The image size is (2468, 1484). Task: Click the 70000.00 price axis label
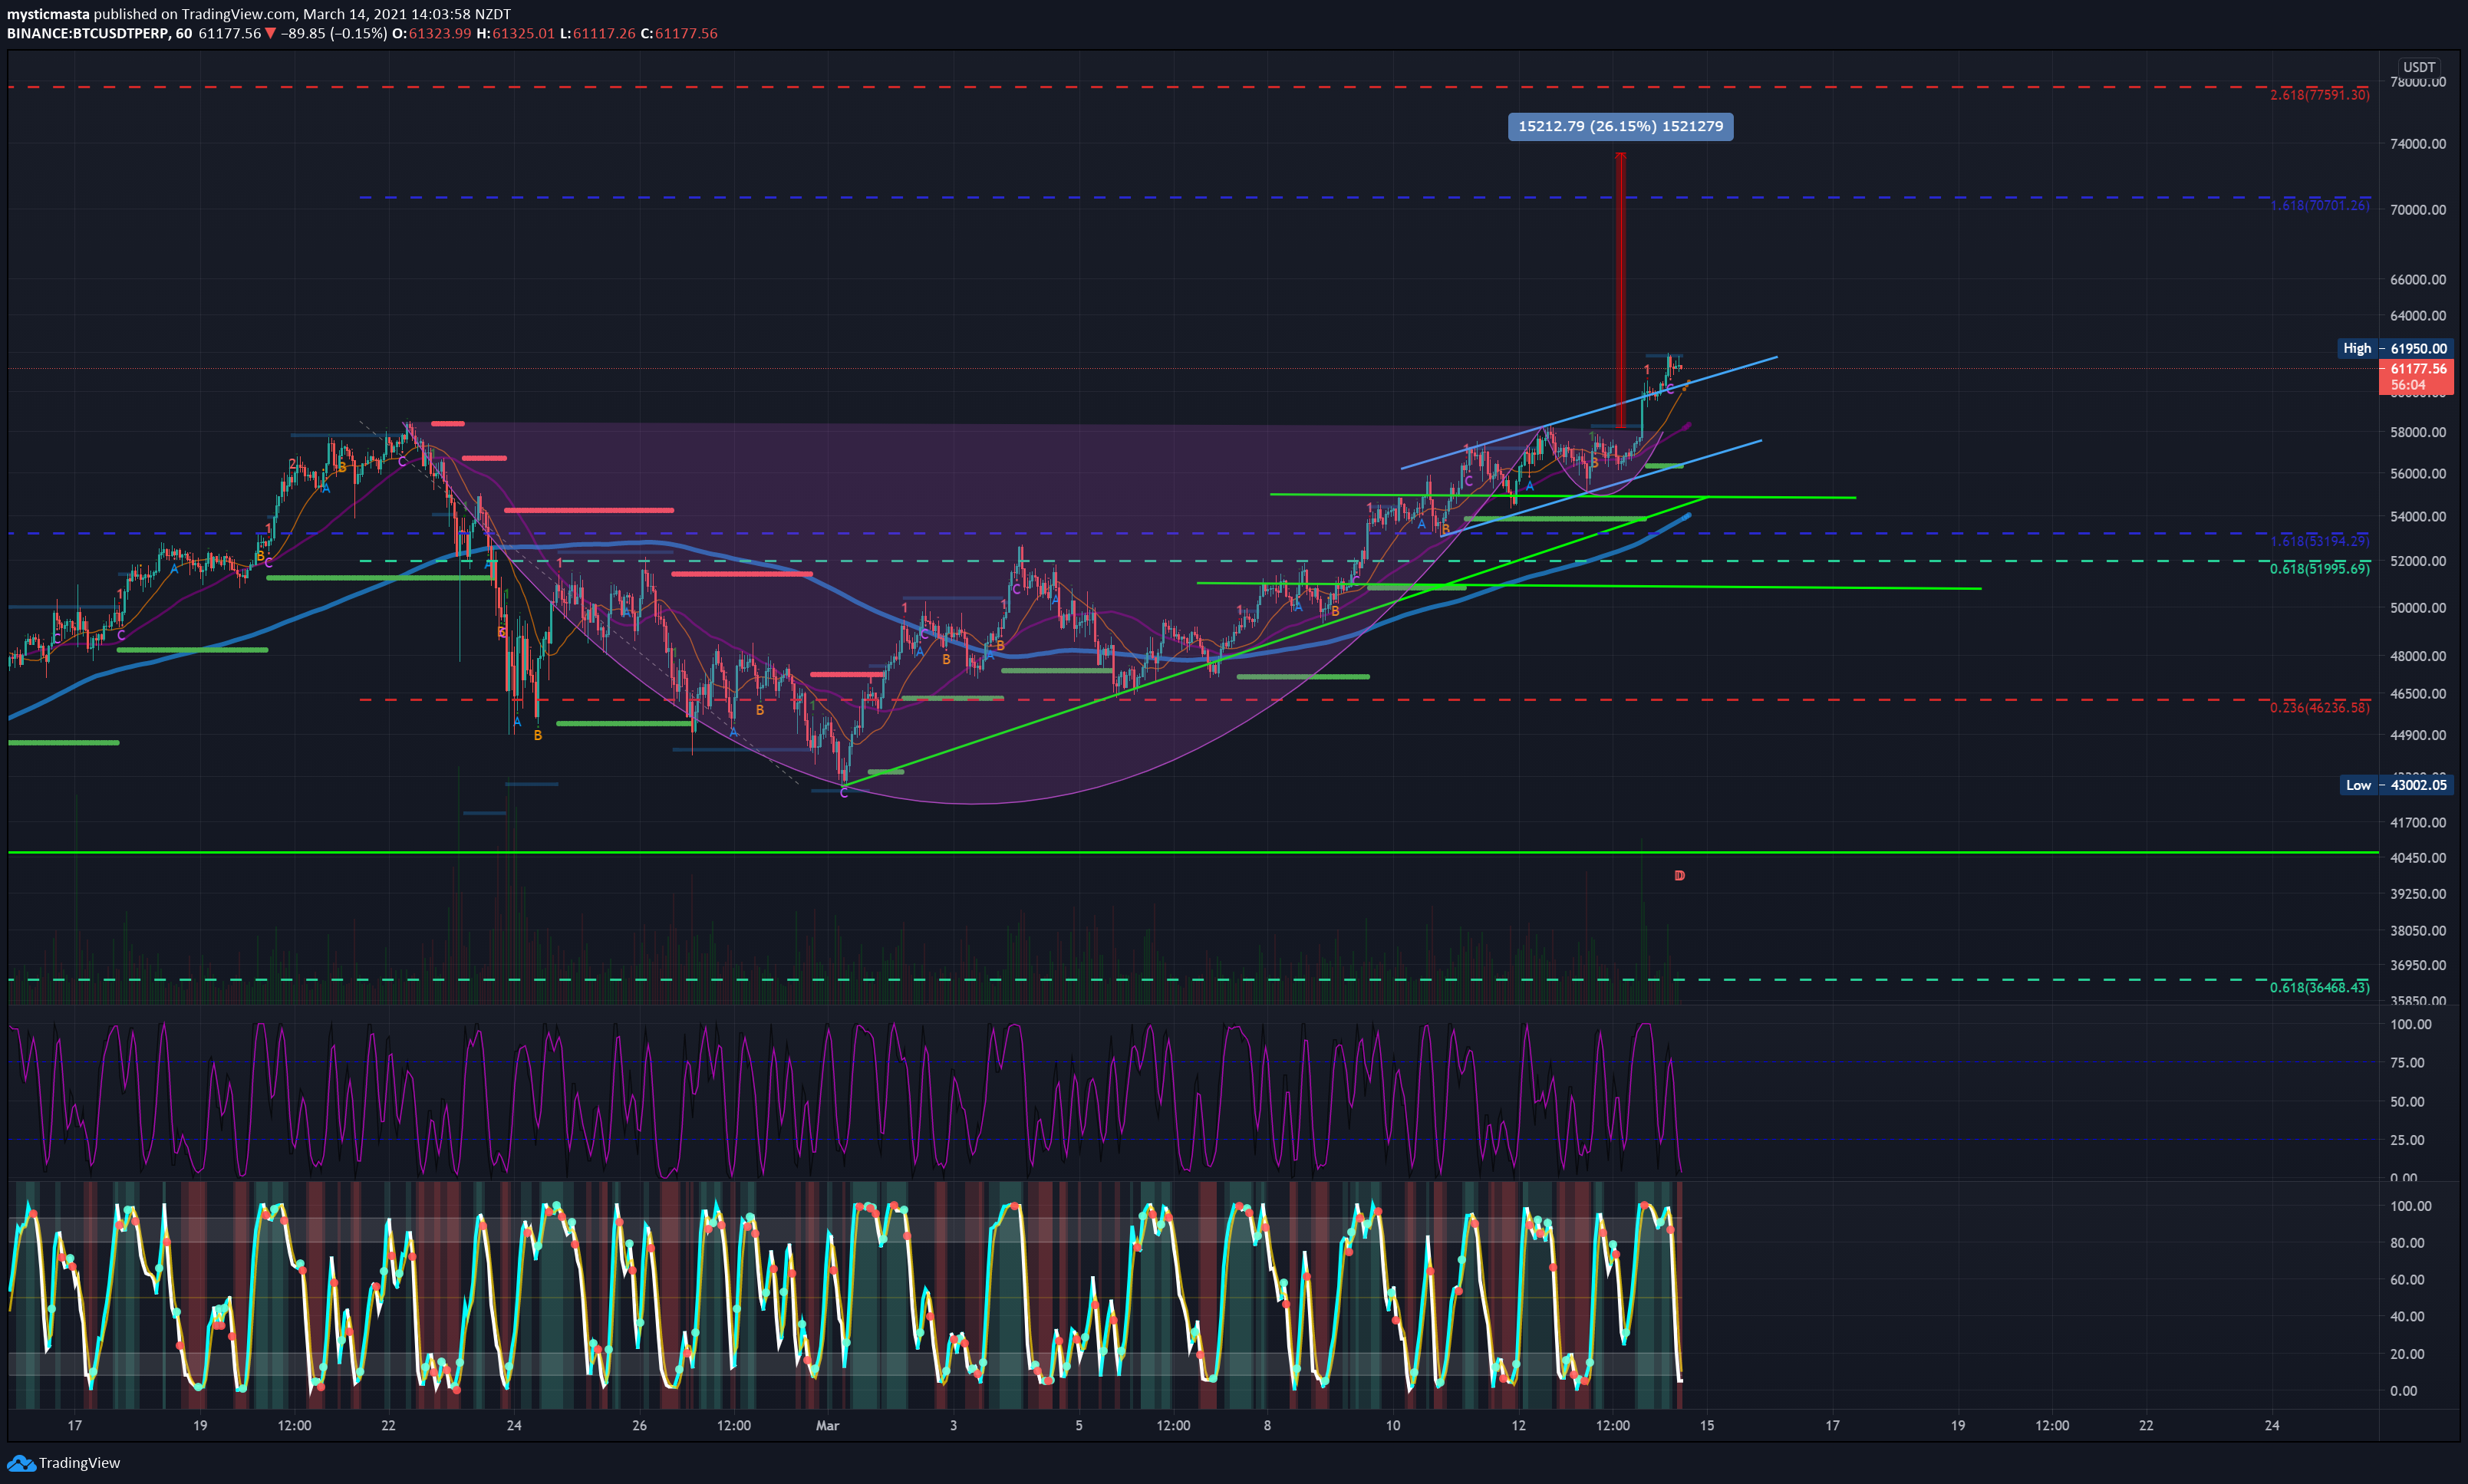click(2418, 210)
